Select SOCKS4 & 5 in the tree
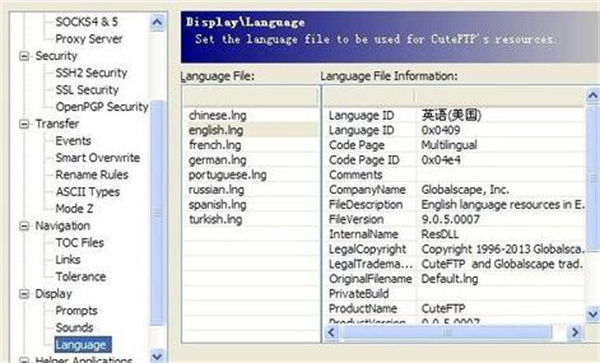 coord(87,22)
